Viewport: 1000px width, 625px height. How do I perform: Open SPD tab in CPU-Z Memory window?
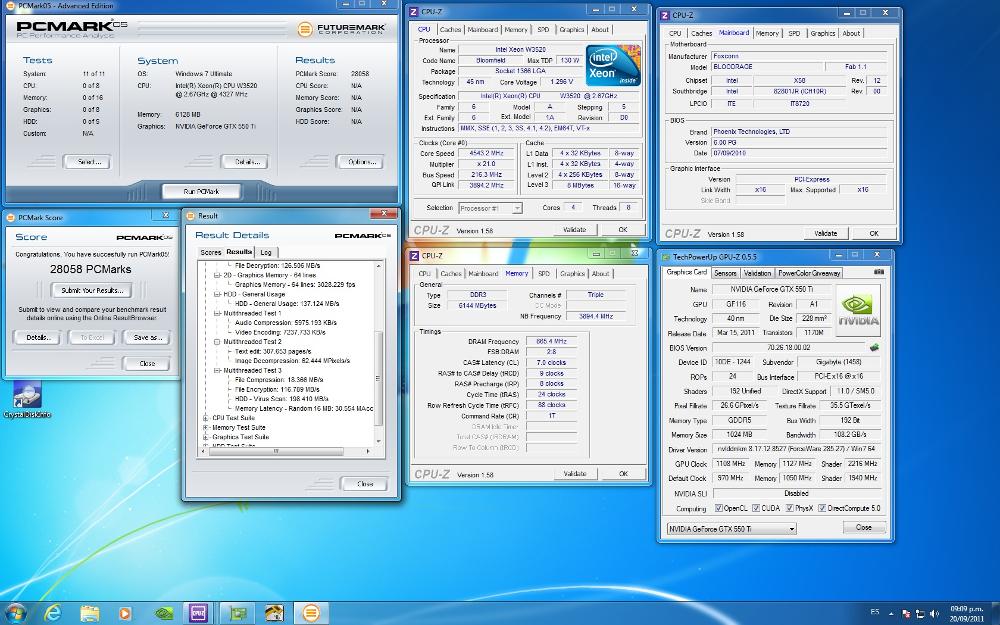coord(543,274)
